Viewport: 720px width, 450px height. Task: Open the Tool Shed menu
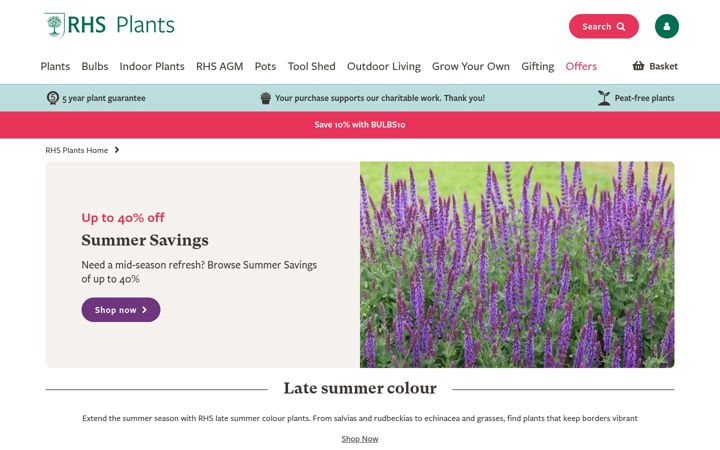click(x=311, y=66)
